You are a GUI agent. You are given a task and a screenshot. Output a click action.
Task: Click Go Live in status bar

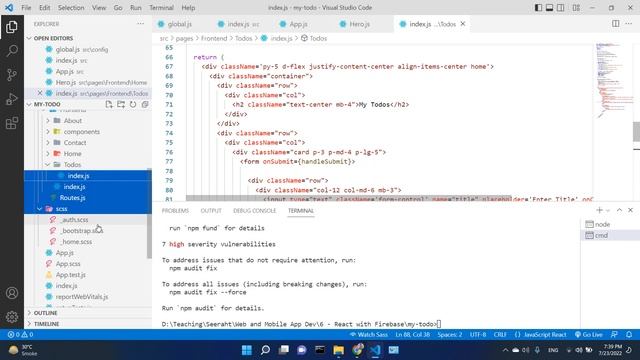(588, 334)
